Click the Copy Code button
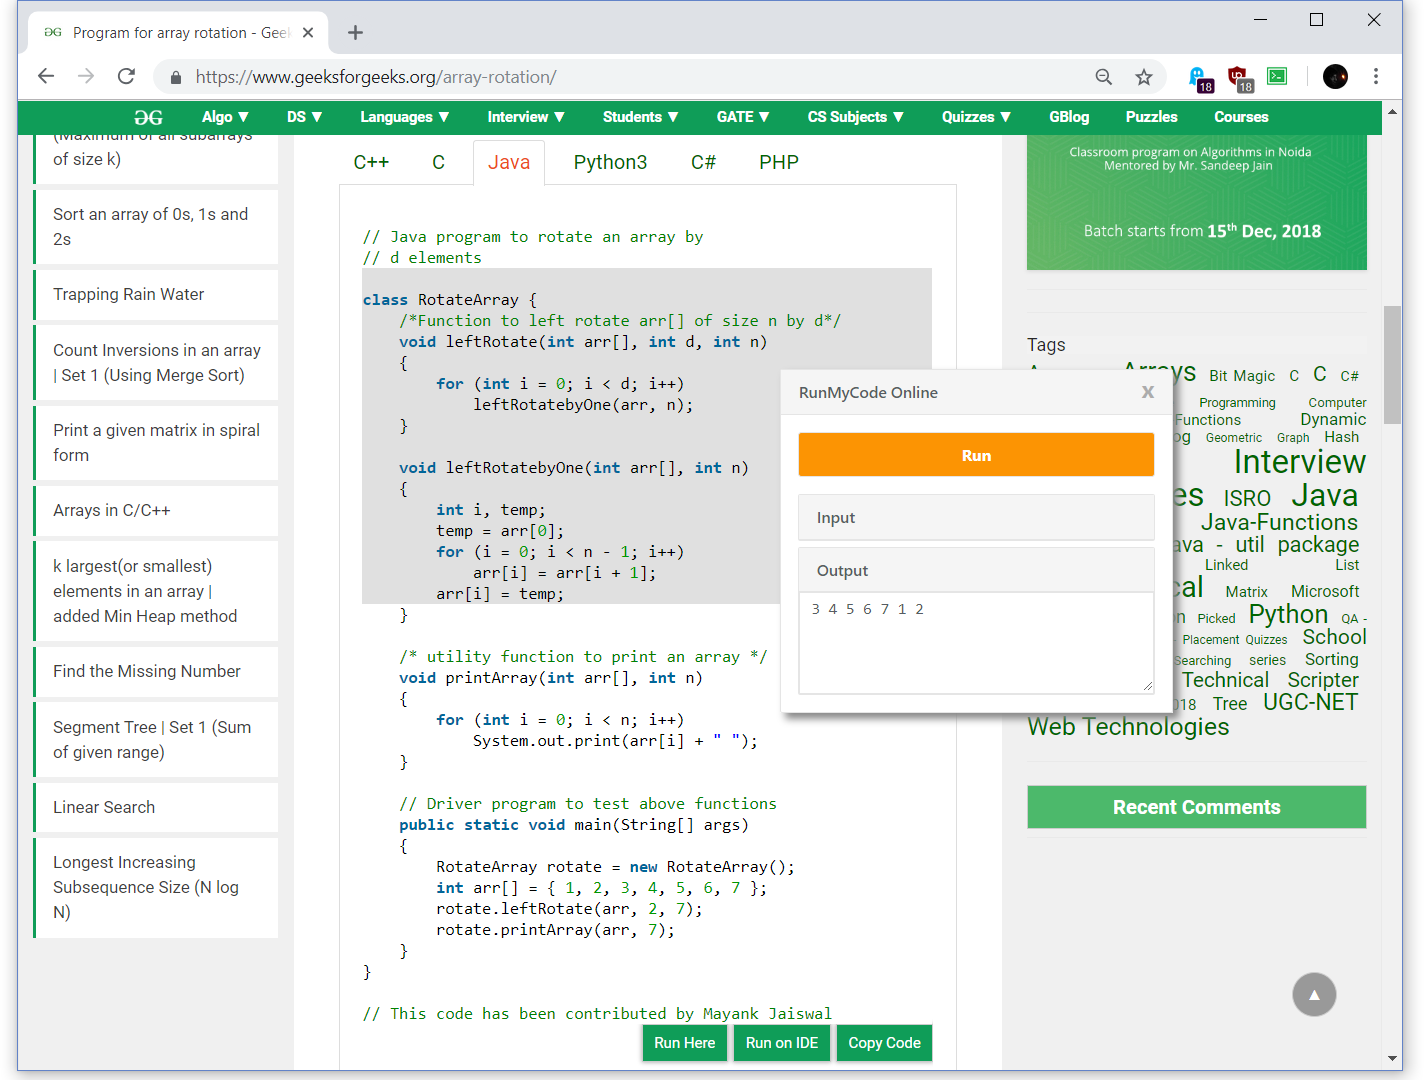This screenshot has height=1080, width=1424. (x=885, y=1042)
